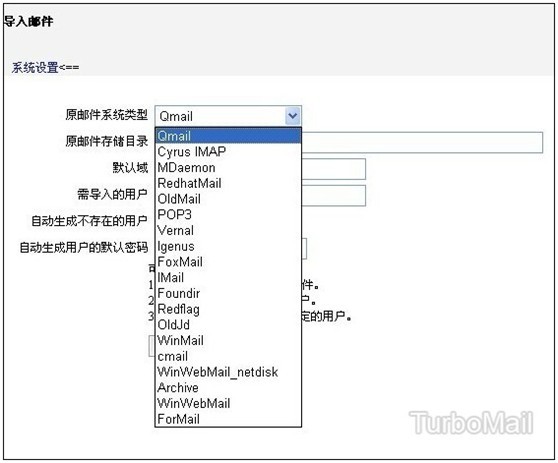
Task: Pick WinWebMail_netdisk entry
Action: click(228, 372)
